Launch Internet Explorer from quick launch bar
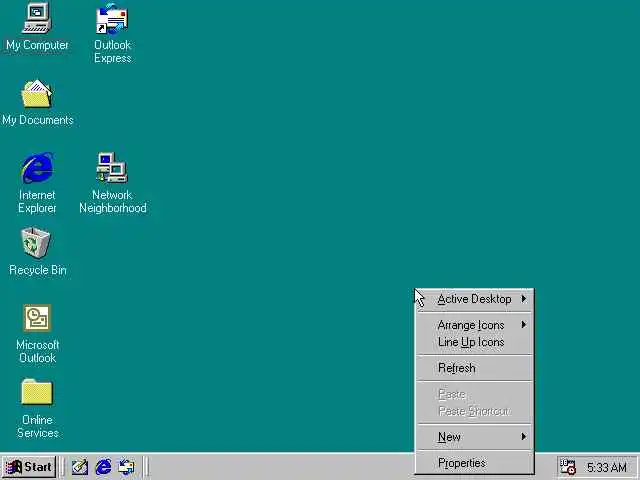The image size is (640, 480). [x=103, y=467]
